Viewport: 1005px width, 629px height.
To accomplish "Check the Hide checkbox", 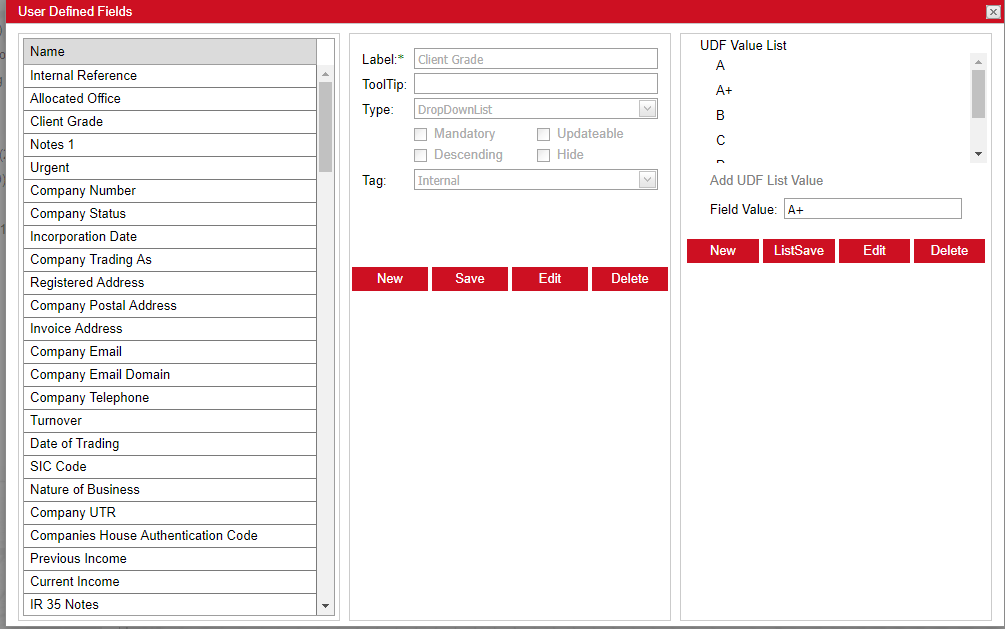I will click(x=544, y=155).
